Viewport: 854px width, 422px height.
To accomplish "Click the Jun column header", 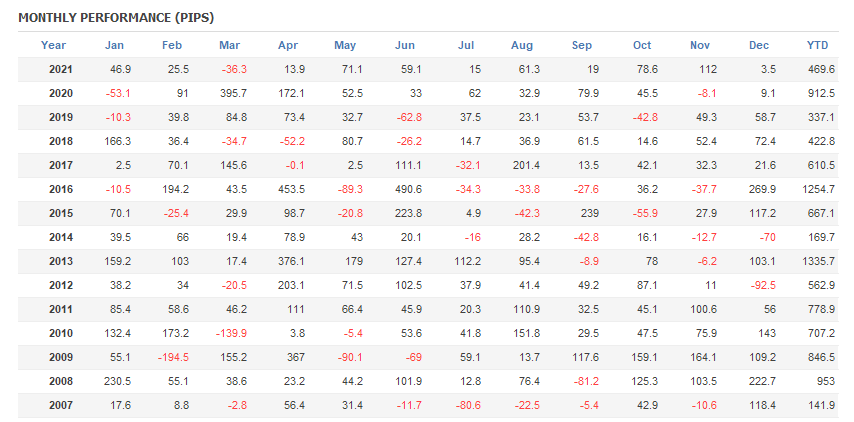I will point(405,45).
